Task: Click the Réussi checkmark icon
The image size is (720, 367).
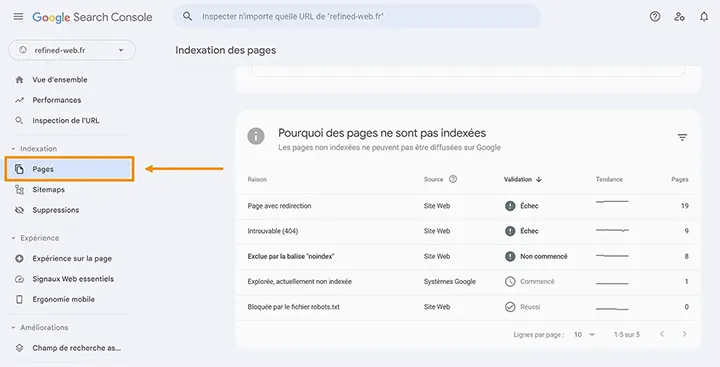Action: click(x=510, y=307)
